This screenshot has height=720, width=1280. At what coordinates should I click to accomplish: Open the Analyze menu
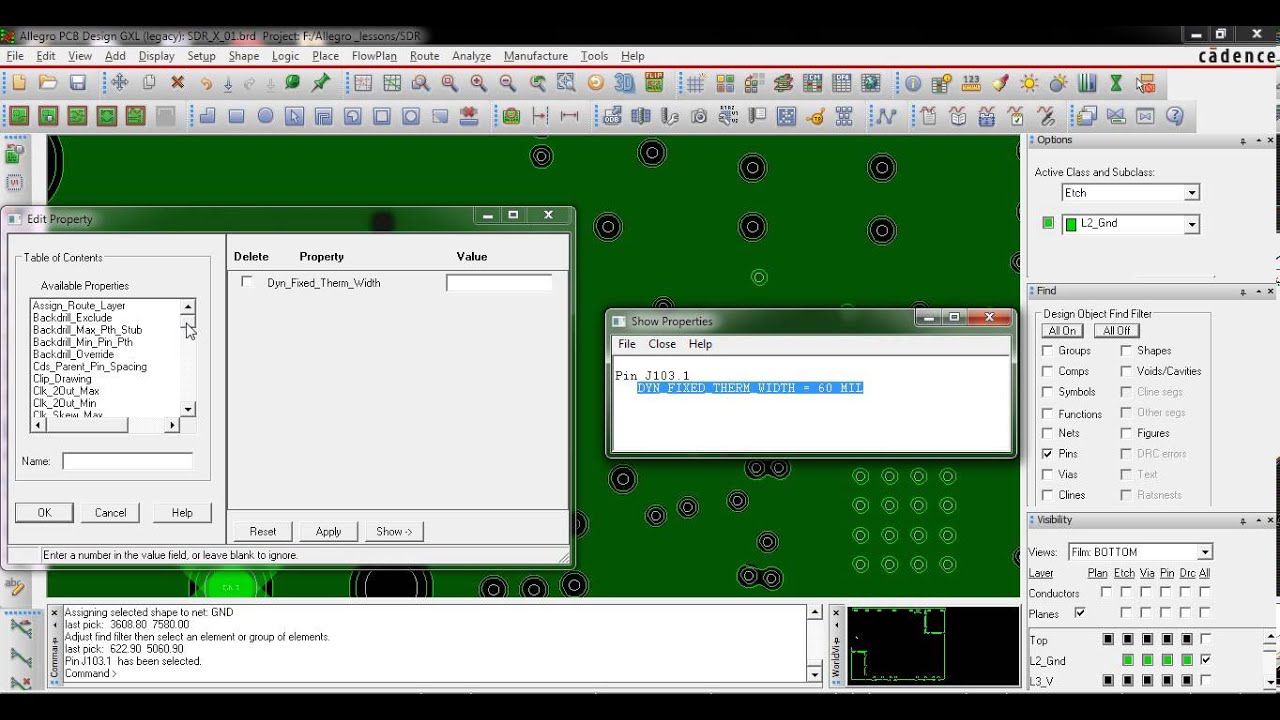(x=471, y=56)
